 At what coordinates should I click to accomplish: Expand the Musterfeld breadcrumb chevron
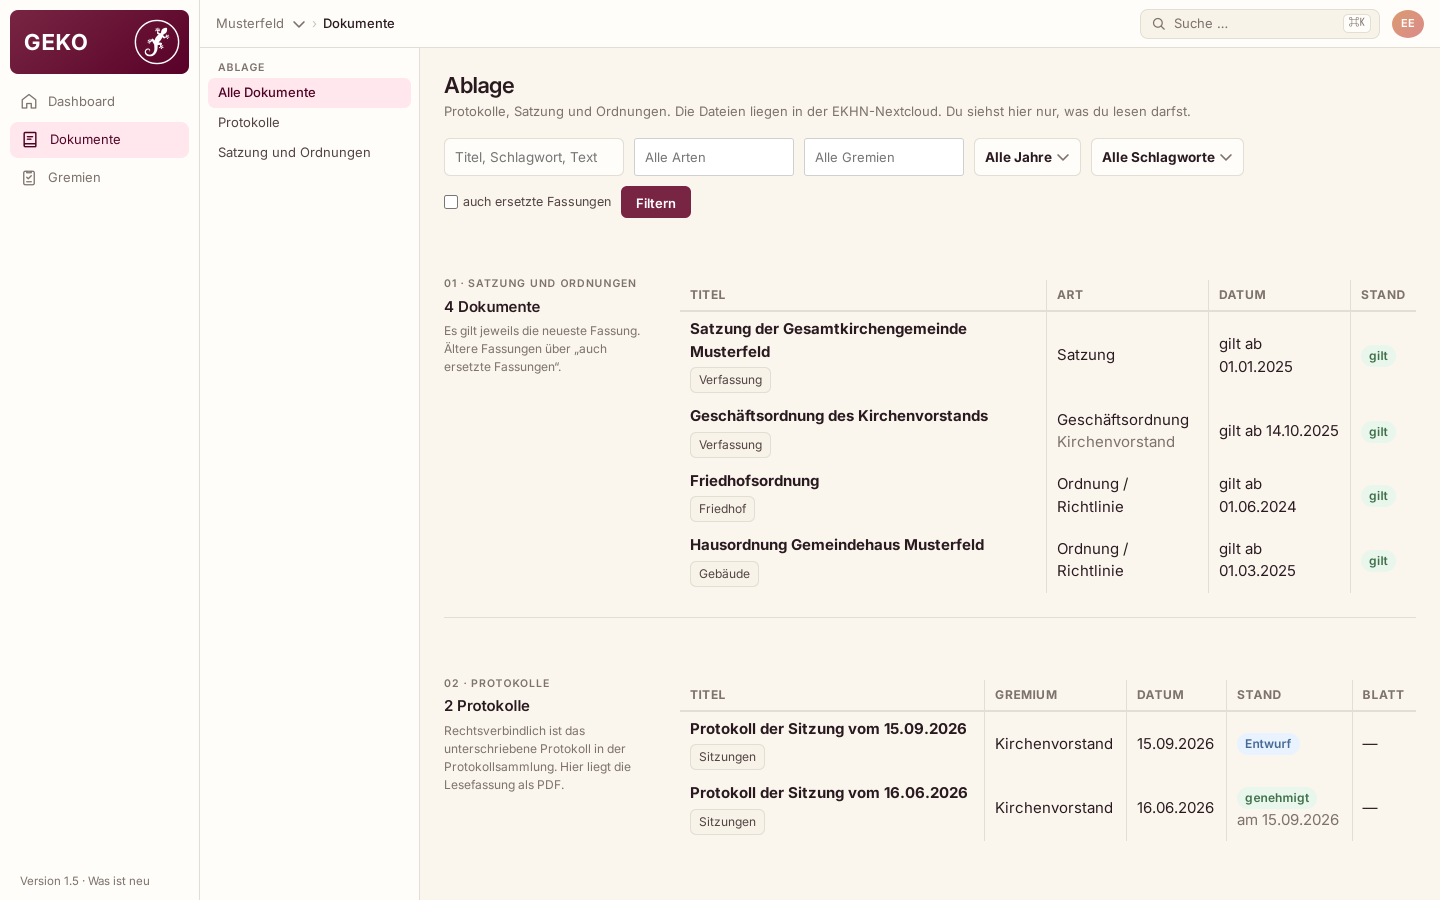(x=299, y=24)
